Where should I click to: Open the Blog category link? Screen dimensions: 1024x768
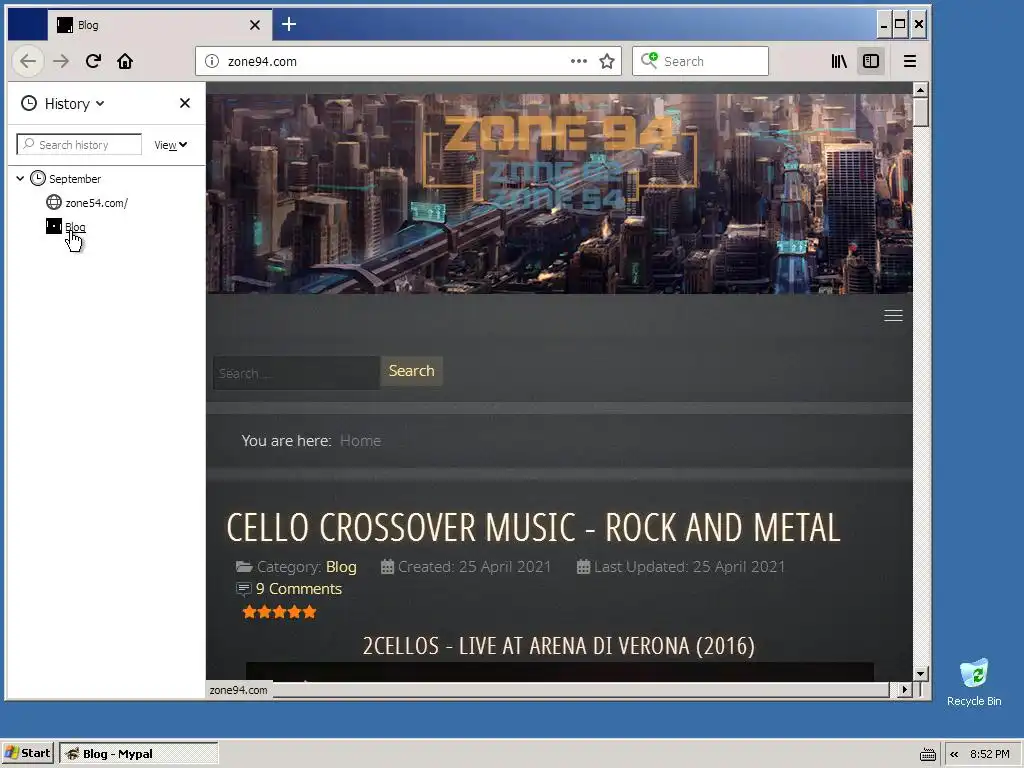tap(341, 567)
